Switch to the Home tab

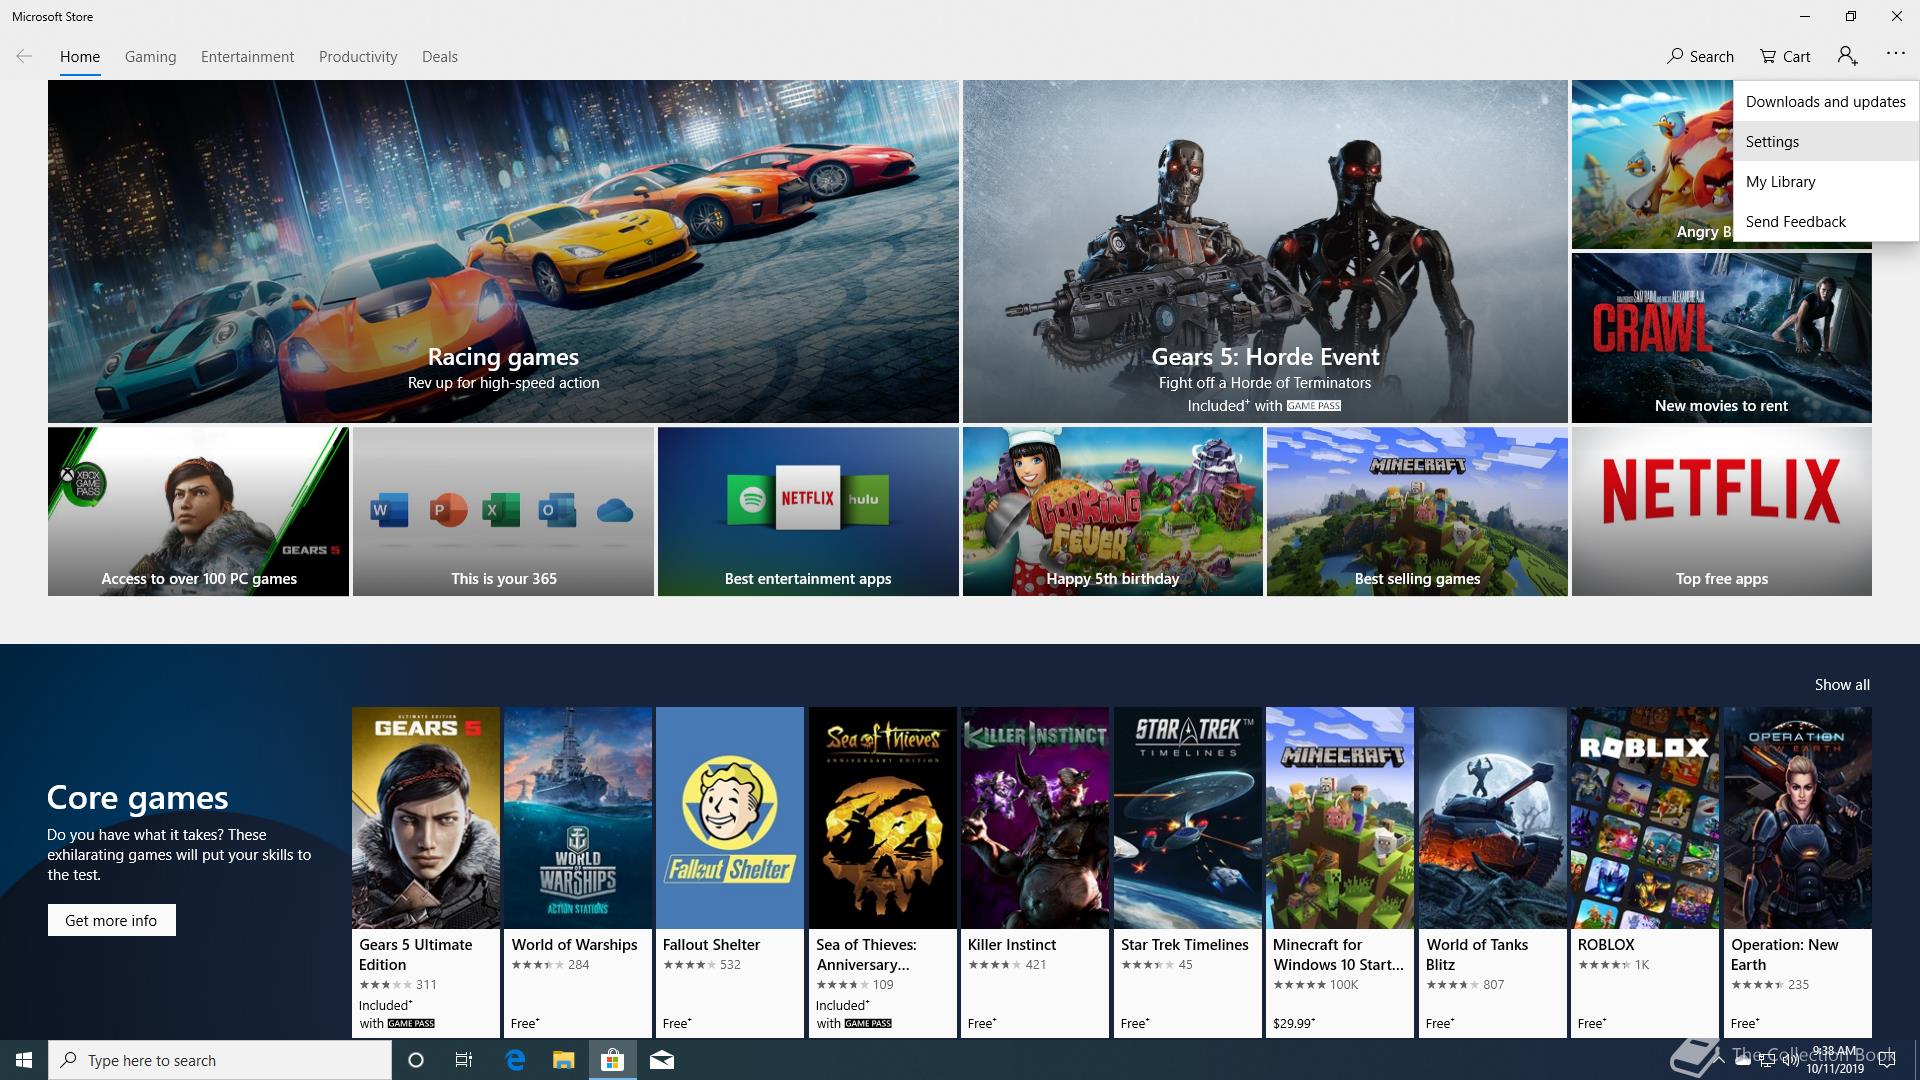pyautogui.click(x=80, y=57)
